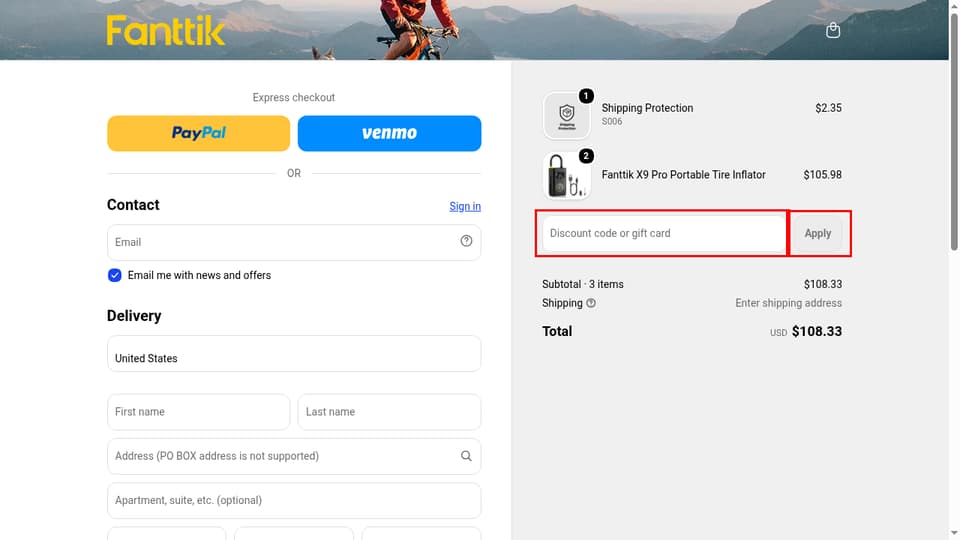Click the 'Express checkout' label
Viewport: 960px width, 540px height.
[x=294, y=97]
